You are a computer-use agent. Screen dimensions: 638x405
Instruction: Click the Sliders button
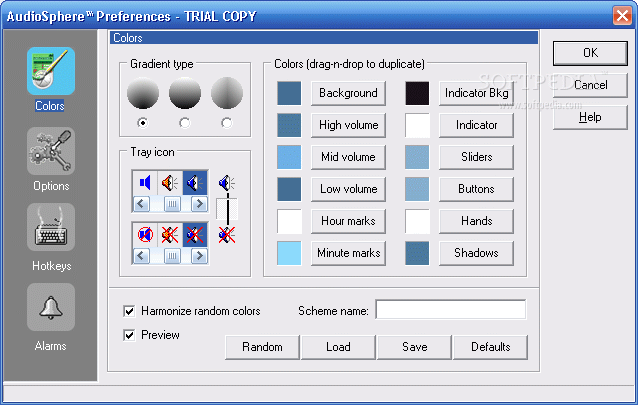[476, 157]
